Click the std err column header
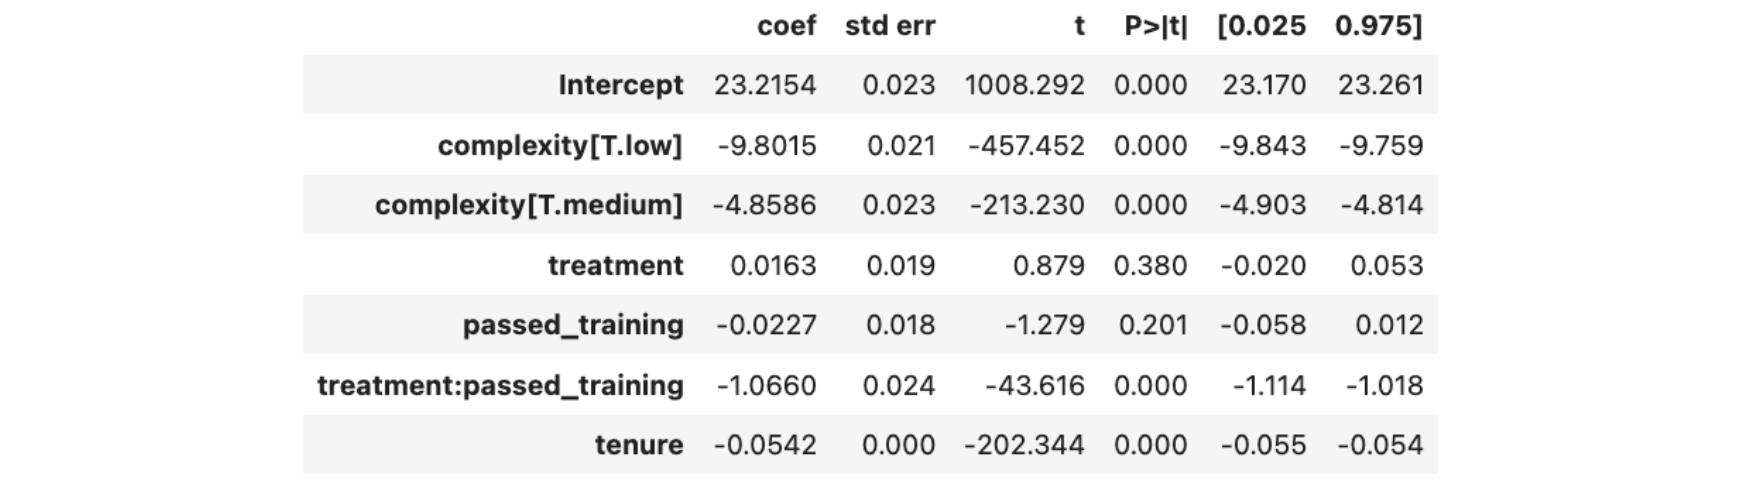1748x490 pixels. coord(890,26)
